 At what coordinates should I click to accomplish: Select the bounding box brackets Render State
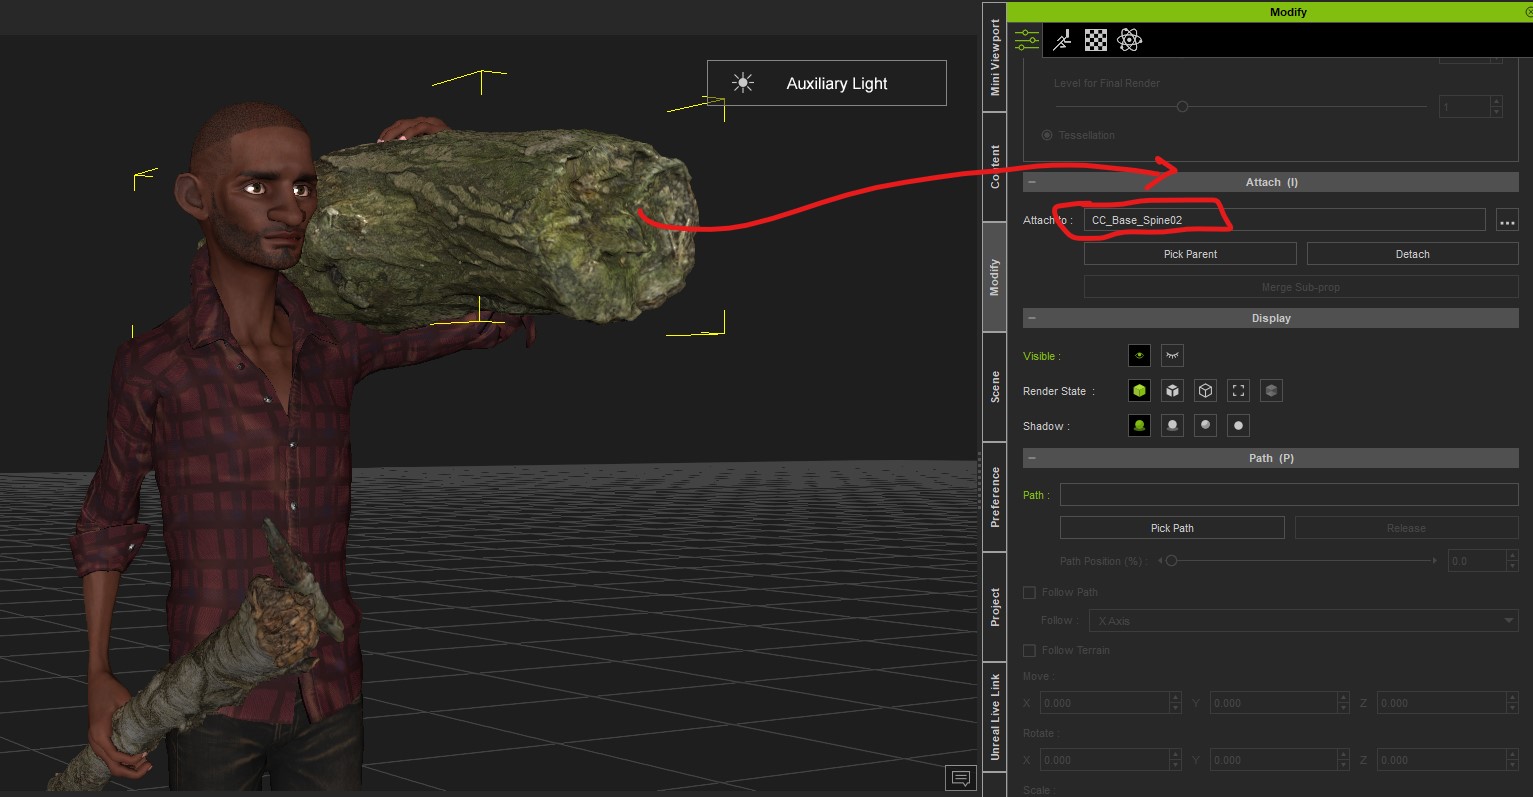[1238, 390]
